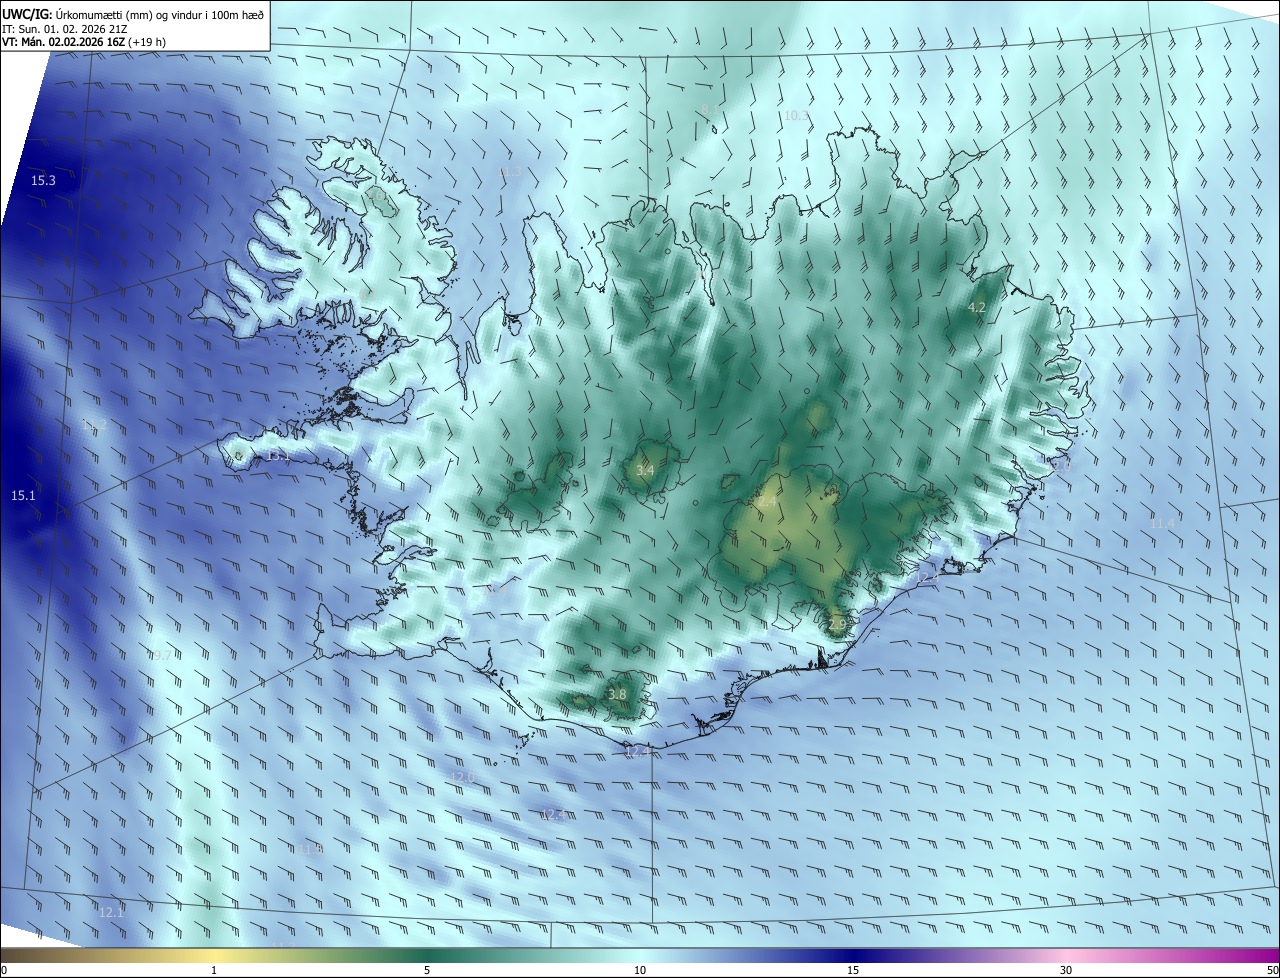This screenshot has height=978, width=1280.
Task: Click the 11.4 value east of Iceland
Action: (1162, 524)
